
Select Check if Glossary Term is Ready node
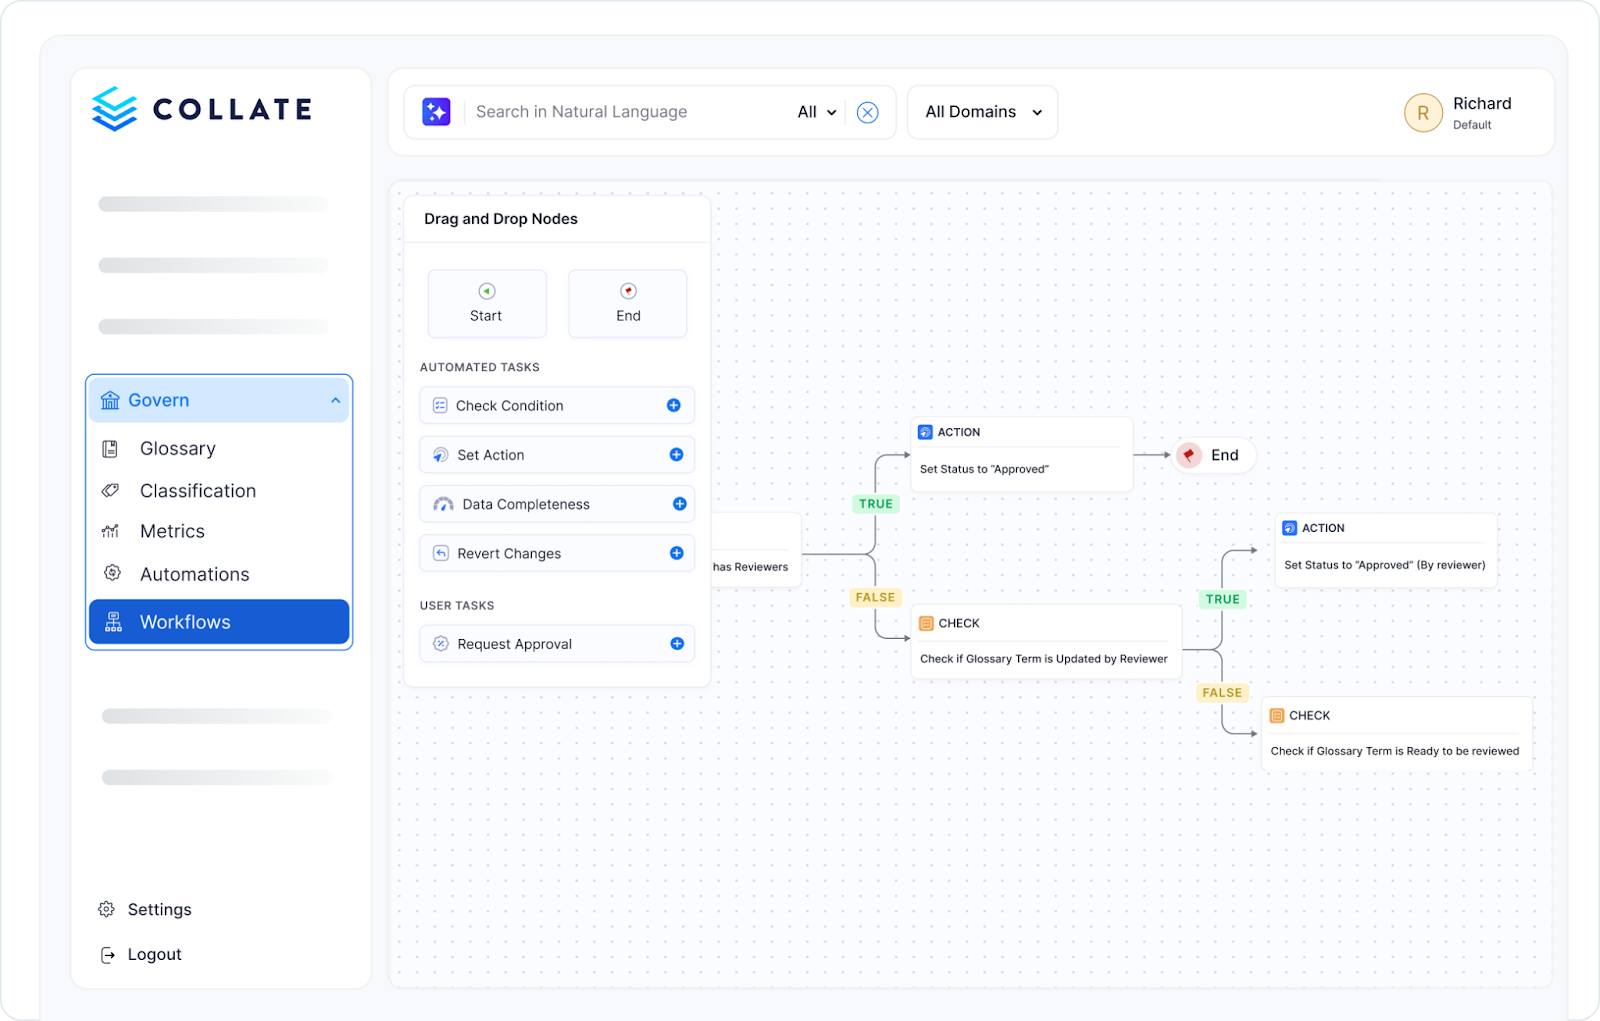1397,733
